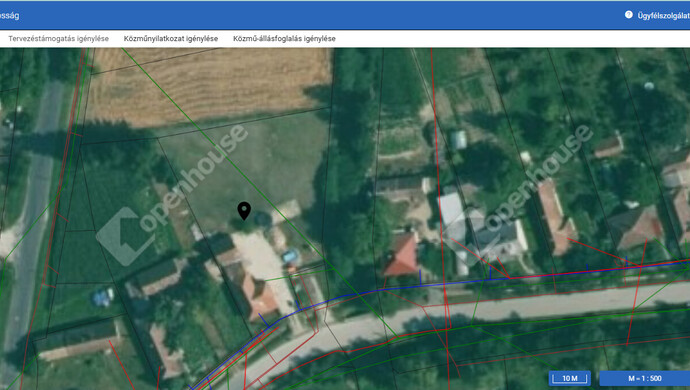Click the right openhouse watermark text
Image resolution: width=690 pixels, height=390 pixels.
(x=538, y=178)
